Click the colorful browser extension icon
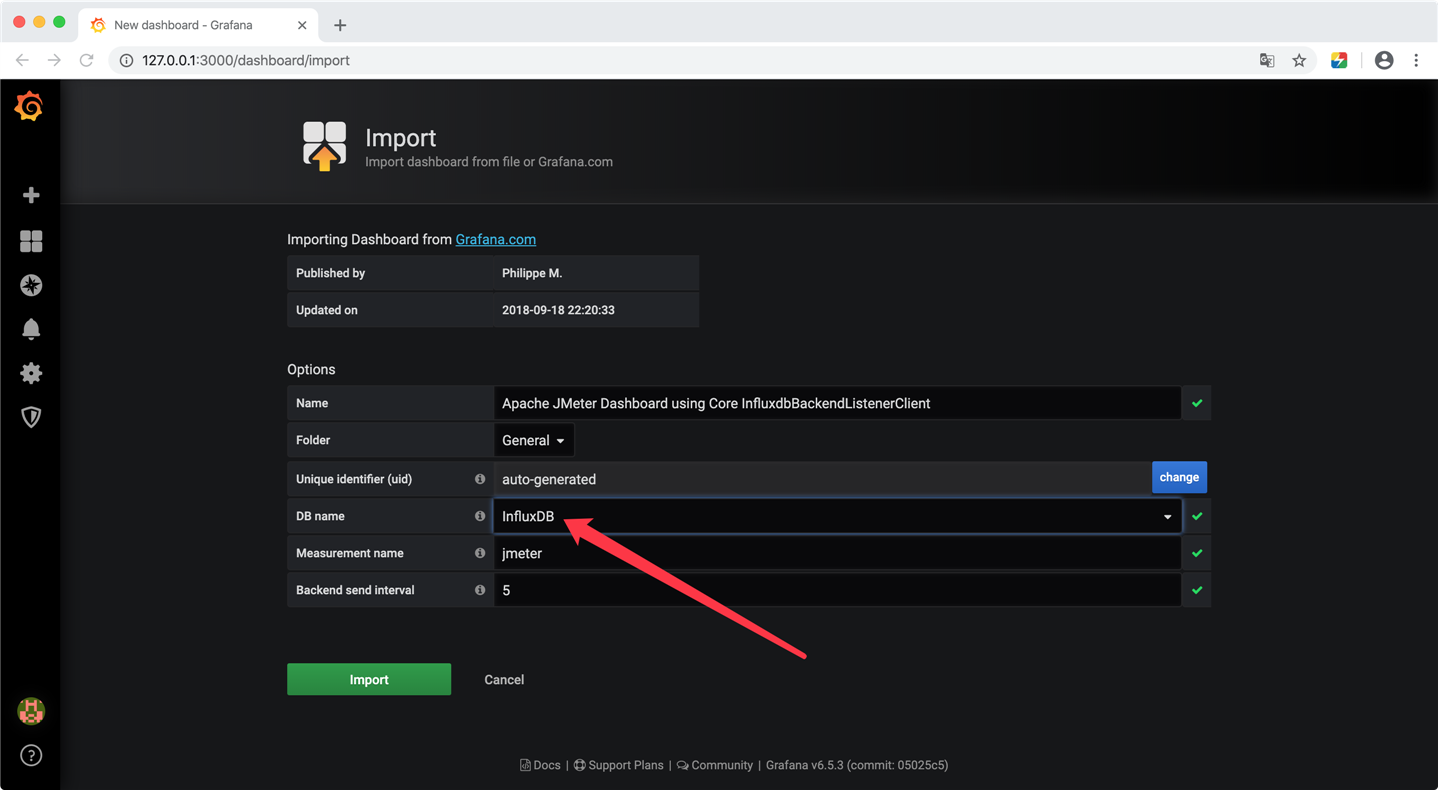This screenshot has width=1438, height=790. (1339, 60)
